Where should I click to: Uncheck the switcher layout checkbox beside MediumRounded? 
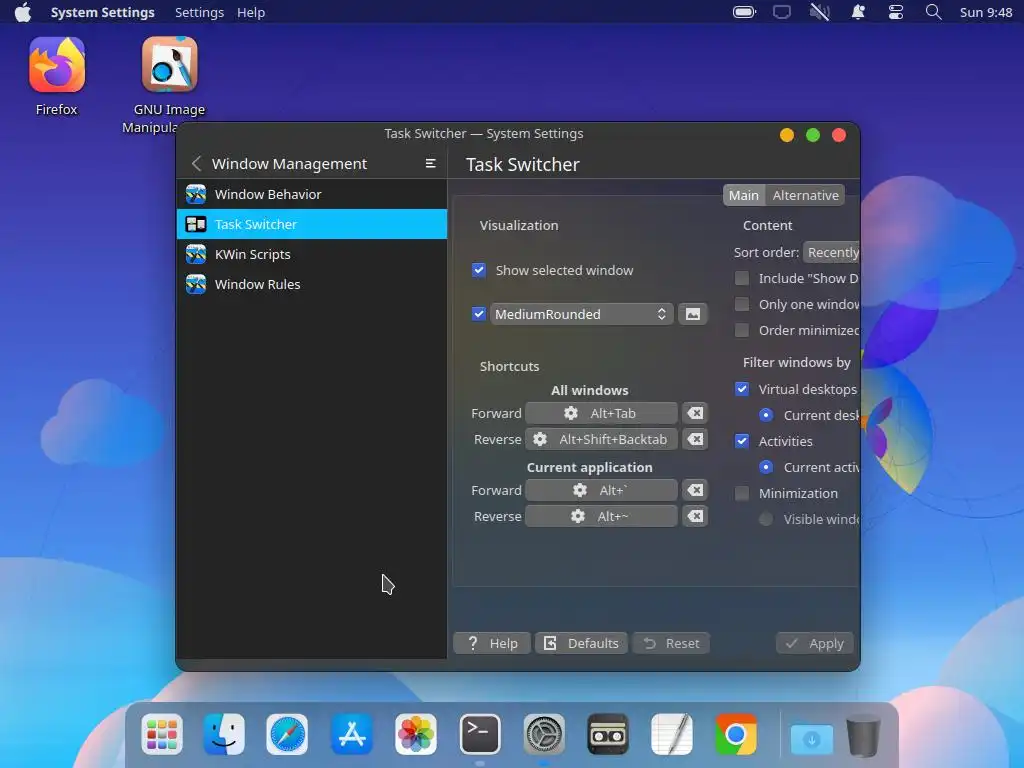(479, 314)
